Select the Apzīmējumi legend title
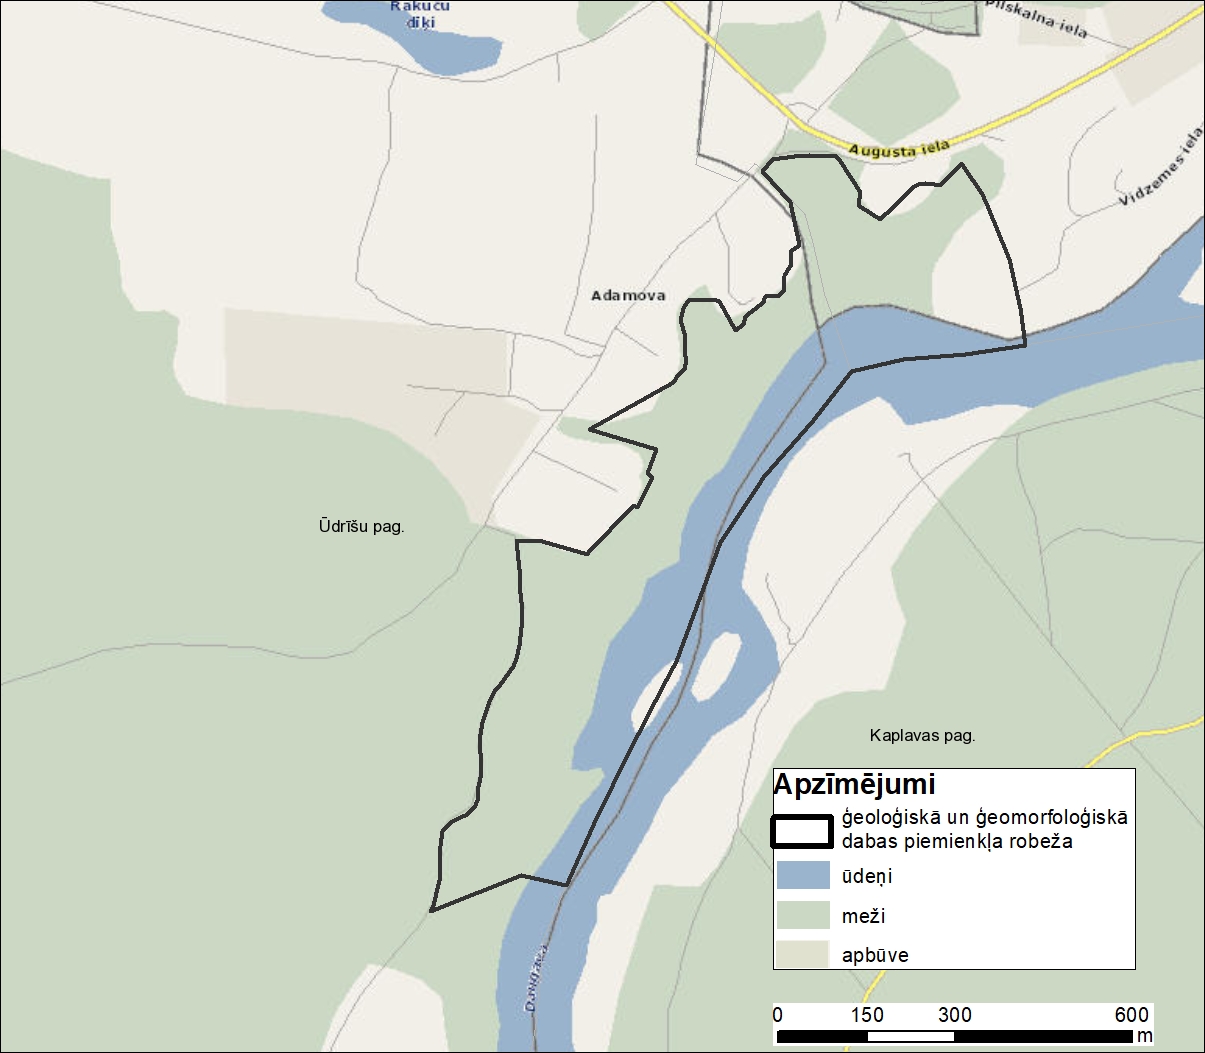1205x1053 pixels. point(854,785)
